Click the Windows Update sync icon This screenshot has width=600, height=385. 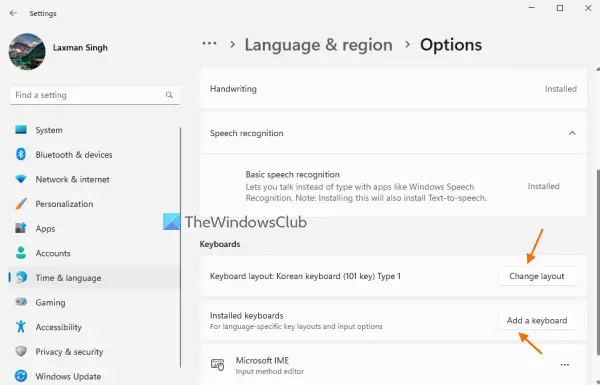(21, 376)
